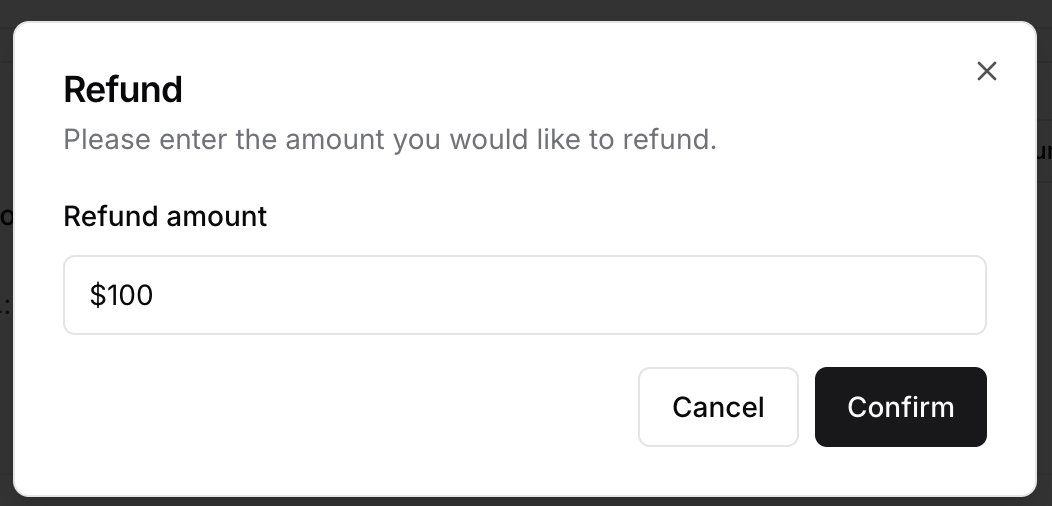
Task: Click the Refund amount input field
Action: pos(524,295)
